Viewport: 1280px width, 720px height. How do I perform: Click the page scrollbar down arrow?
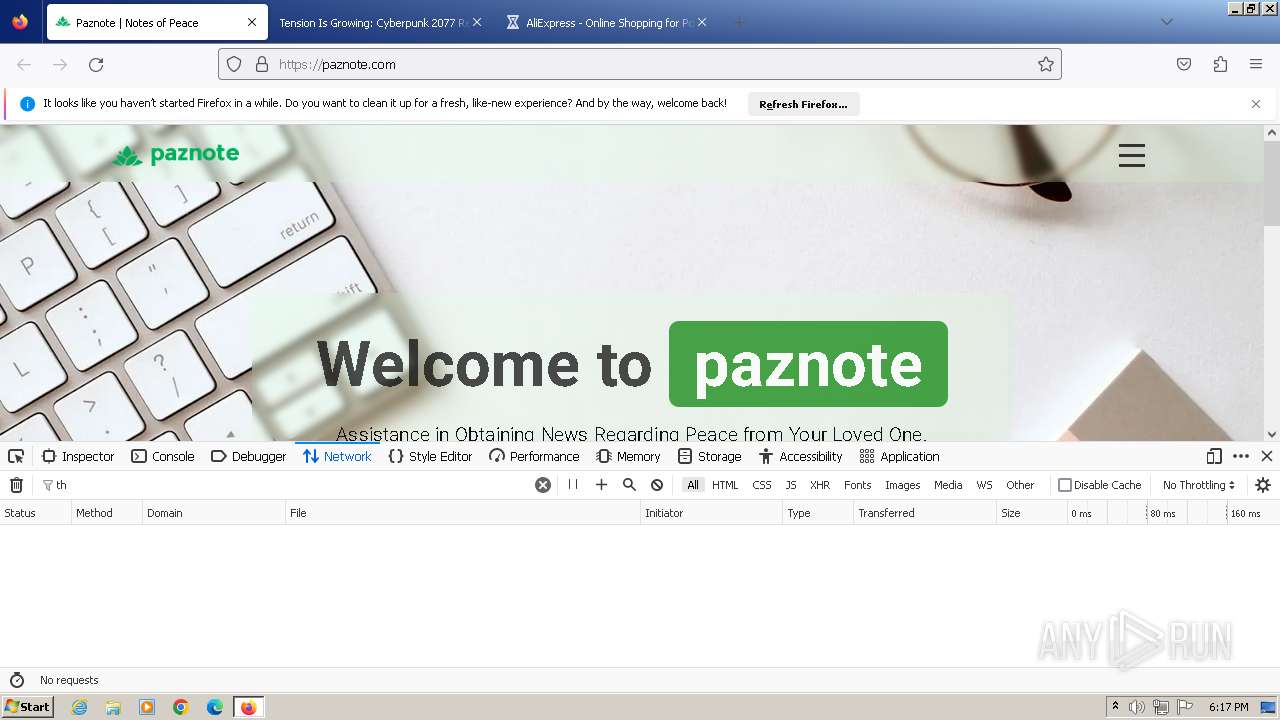pyautogui.click(x=1272, y=434)
